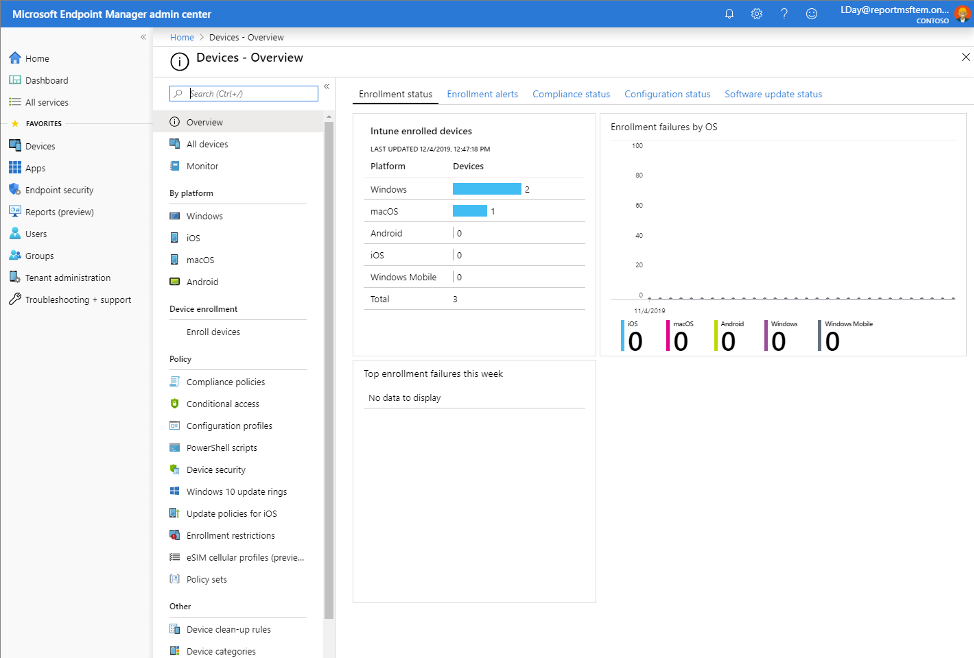Click the eSIM cellular profiles icon
974x658 pixels.
click(175, 557)
